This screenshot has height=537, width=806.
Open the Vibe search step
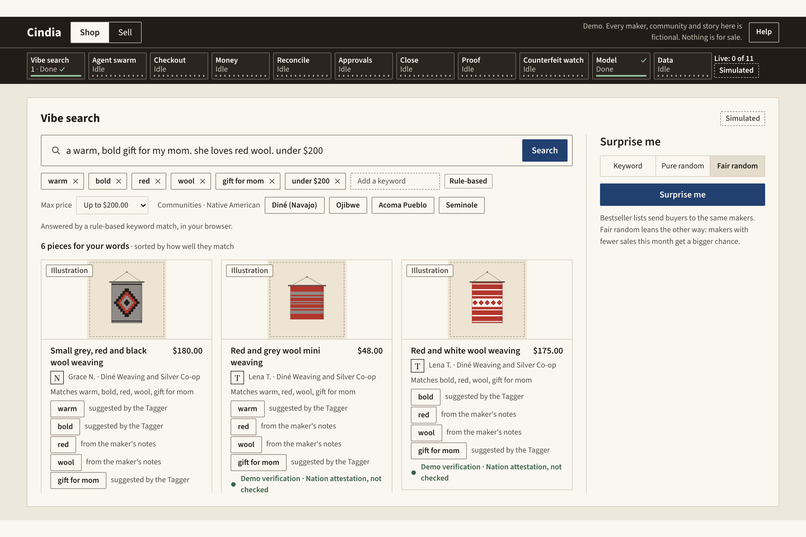(56, 65)
